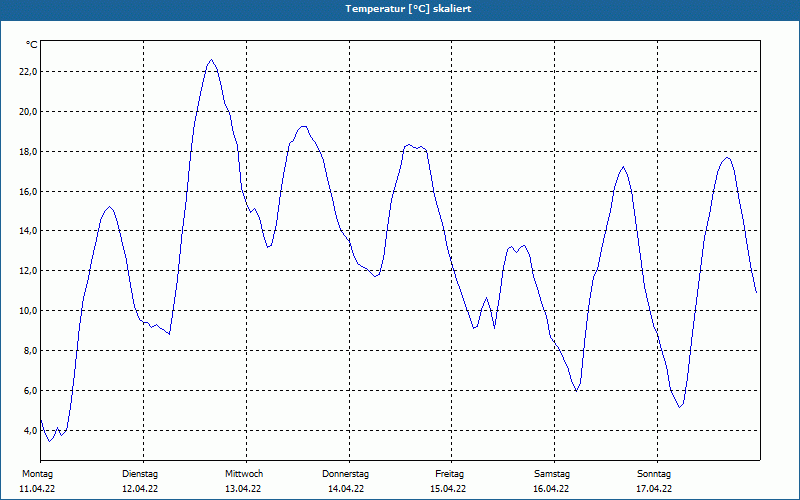
Task: Click the 22,0 axis label
Action: click(x=28, y=71)
